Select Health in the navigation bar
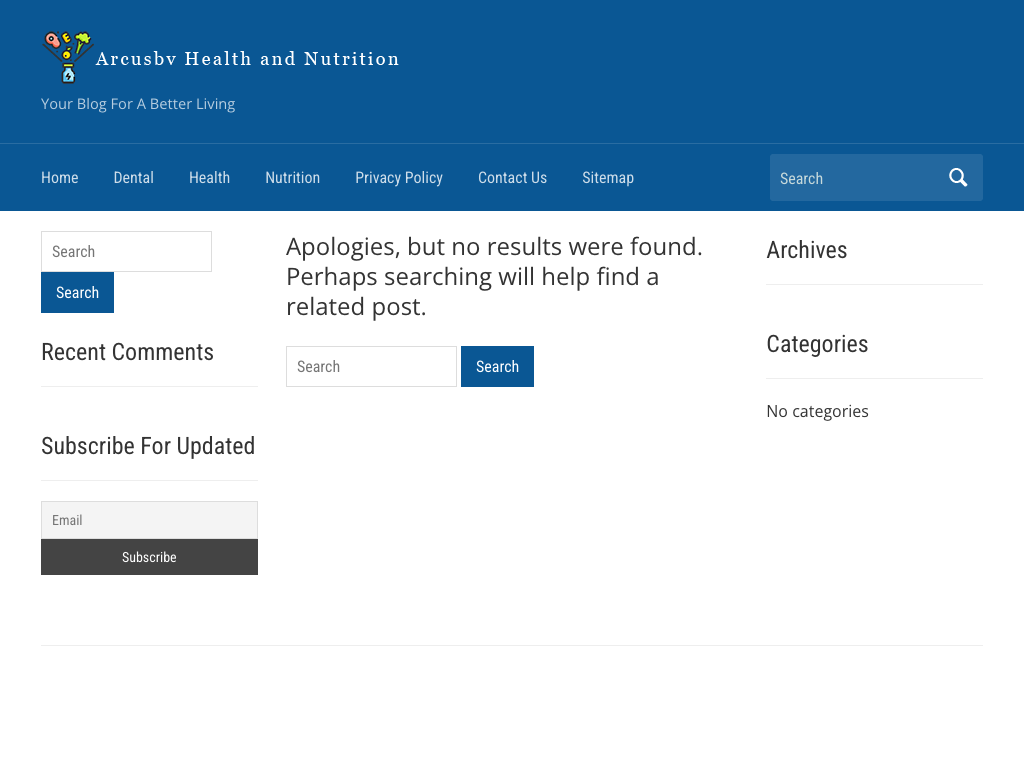Screen dimensions: 1024x768 [x=209, y=178]
